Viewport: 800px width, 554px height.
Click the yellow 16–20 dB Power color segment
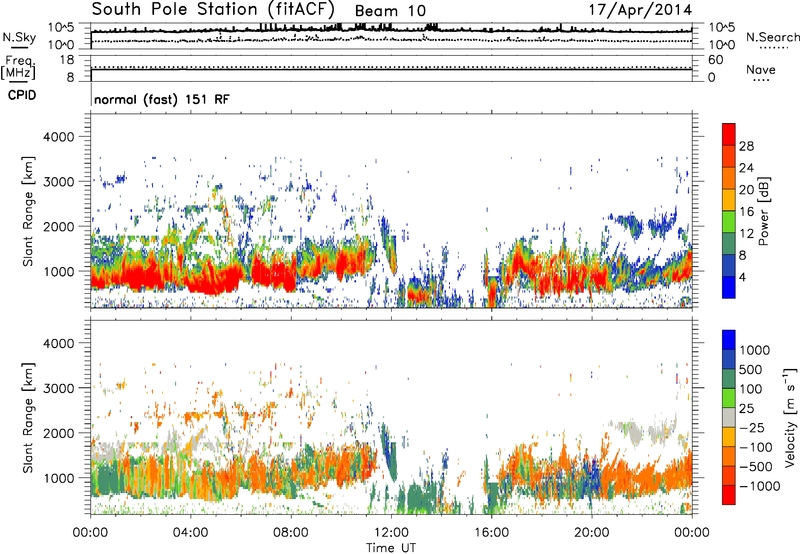tap(729, 200)
